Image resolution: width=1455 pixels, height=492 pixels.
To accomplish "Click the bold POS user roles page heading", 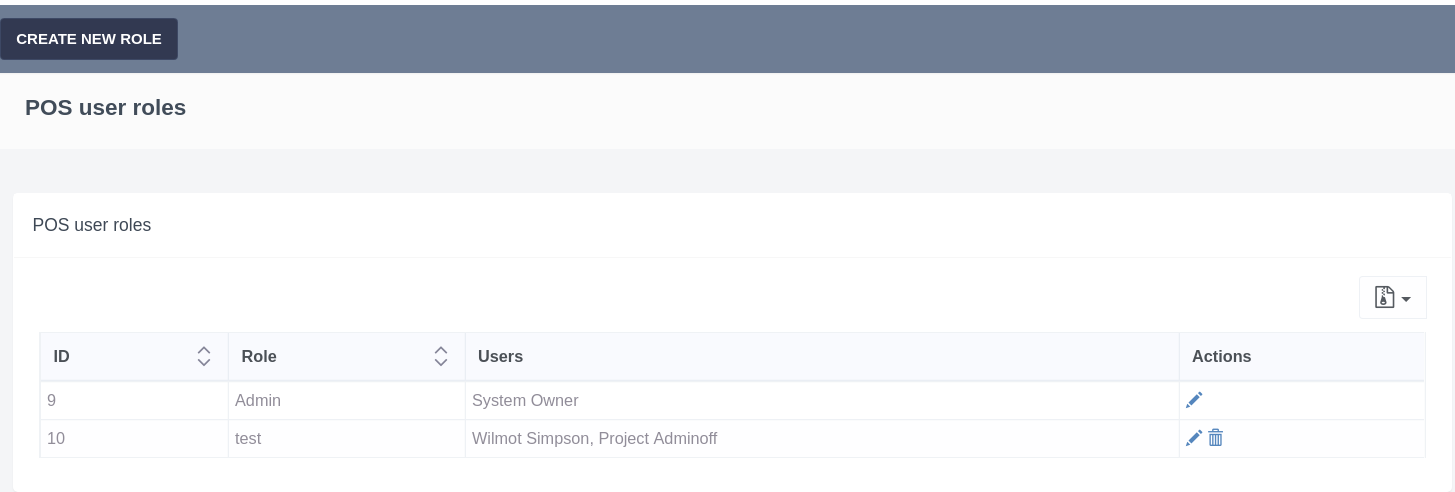I will click(106, 107).
